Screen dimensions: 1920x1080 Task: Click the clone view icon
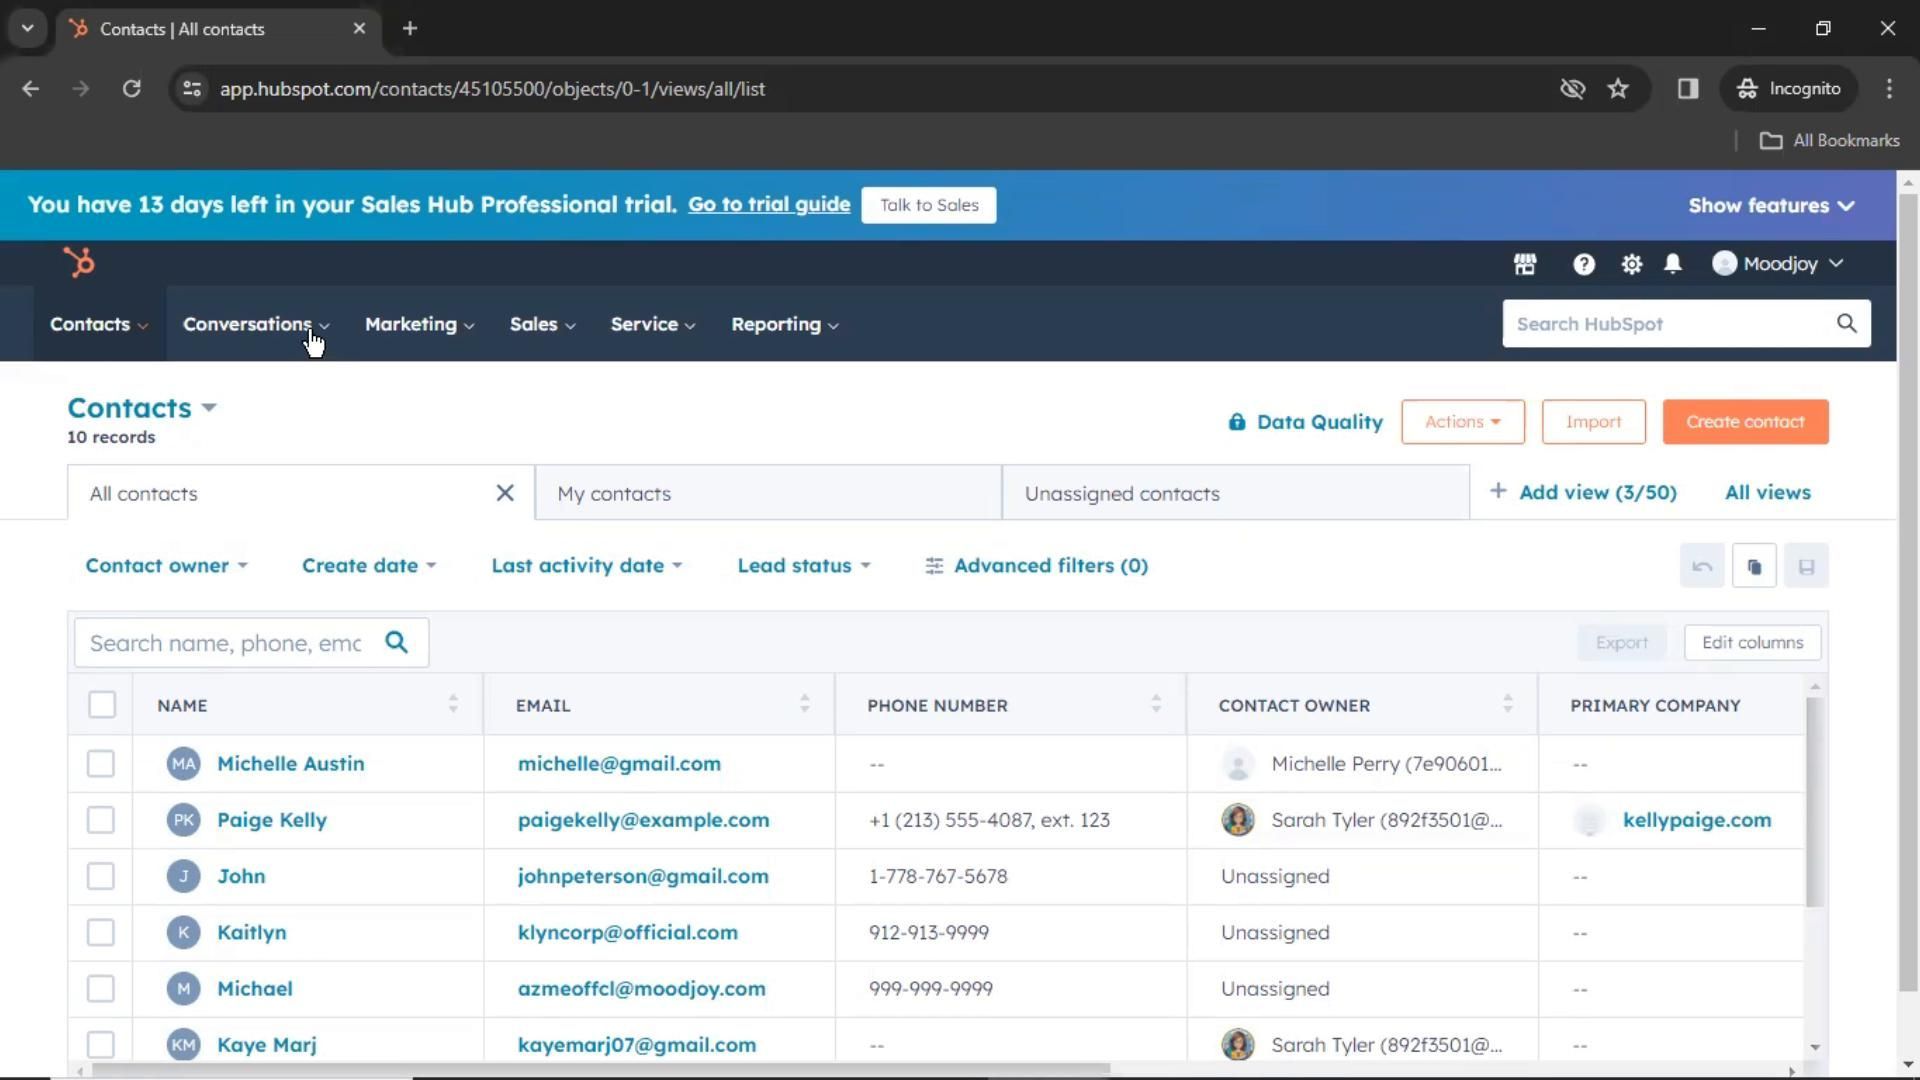1754,566
